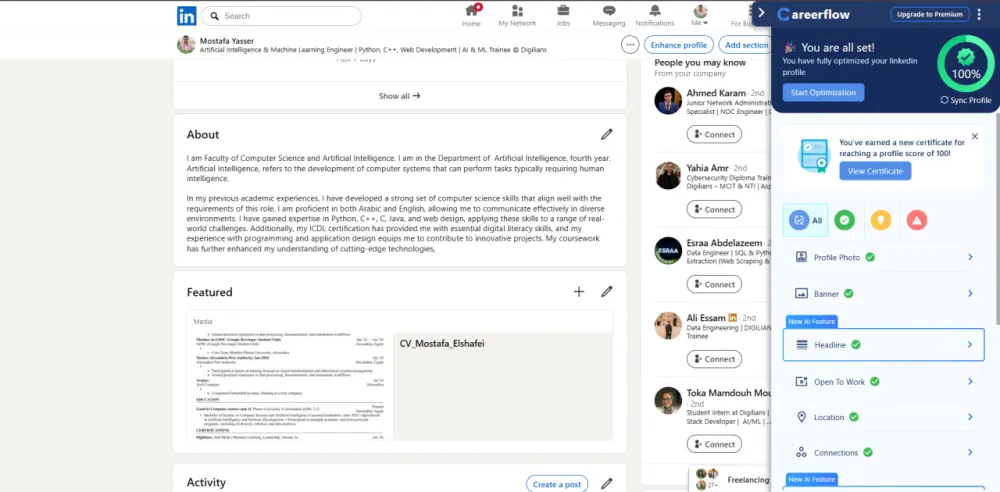Expand the Connections item
This screenshot has width=1000, height=492.
tap(883, 452)
